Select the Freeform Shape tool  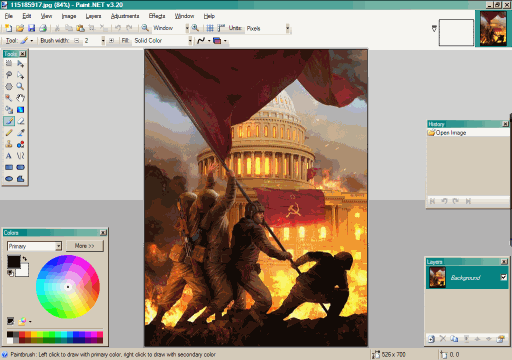click(21, 179)
